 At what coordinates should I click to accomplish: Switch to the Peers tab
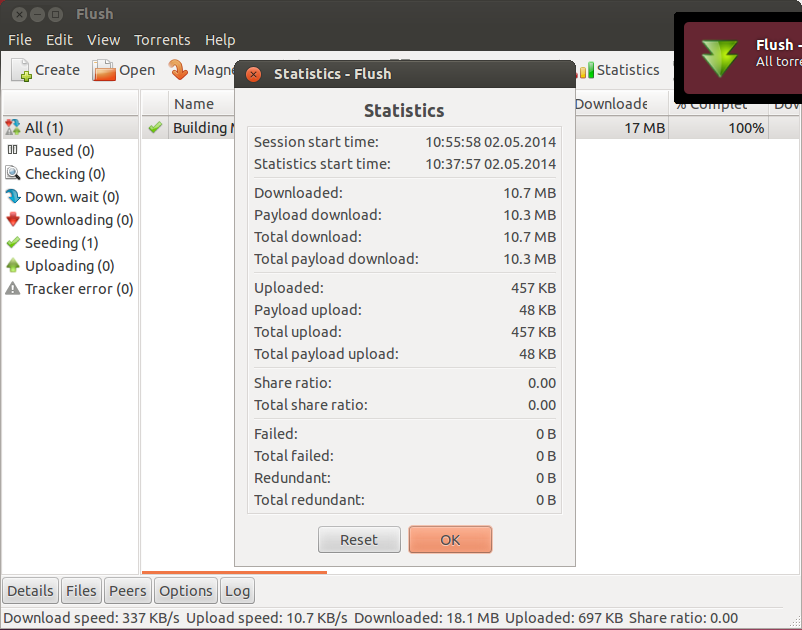click(127, 591)
